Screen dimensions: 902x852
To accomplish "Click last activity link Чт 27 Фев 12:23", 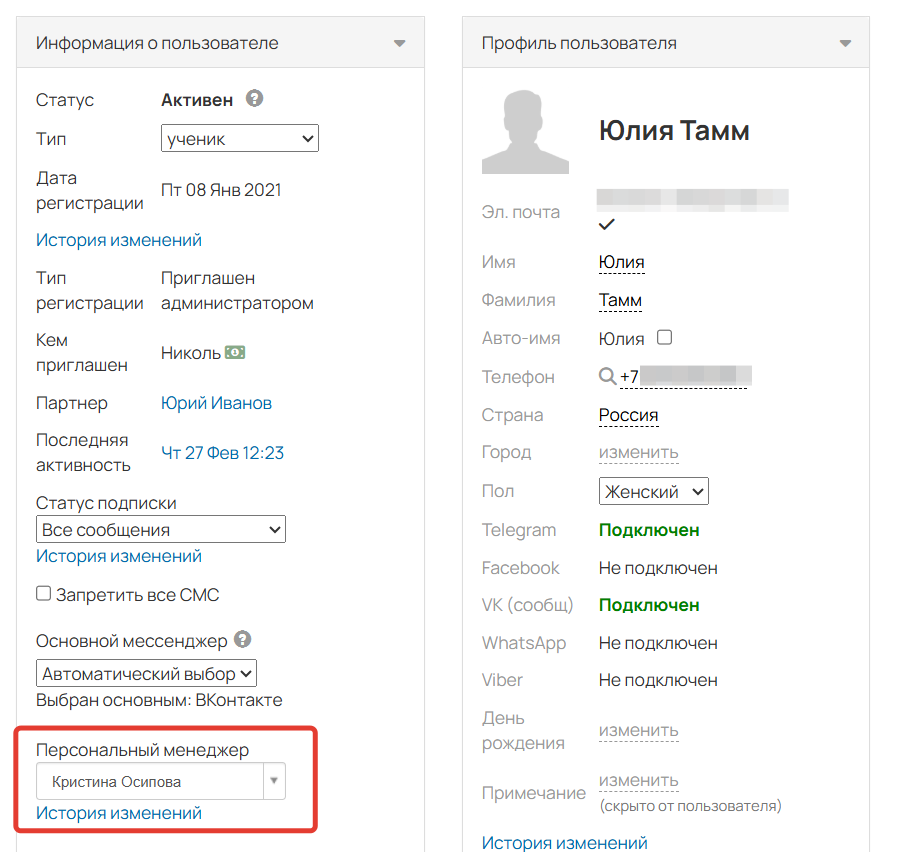I will point(222,453).
